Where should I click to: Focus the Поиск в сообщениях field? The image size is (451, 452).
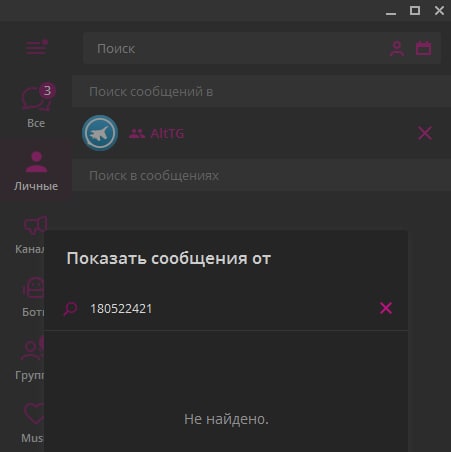pos(261,175)
